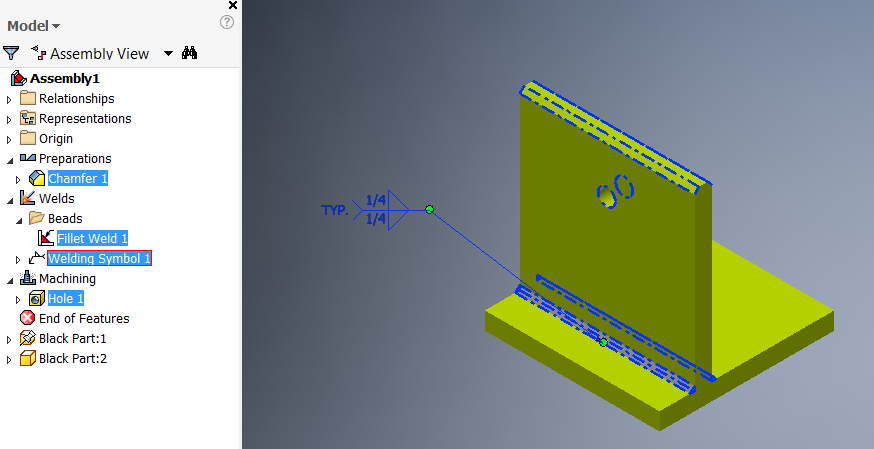Click the TYP. weld symbol tail note

click(x=334, y=210)
